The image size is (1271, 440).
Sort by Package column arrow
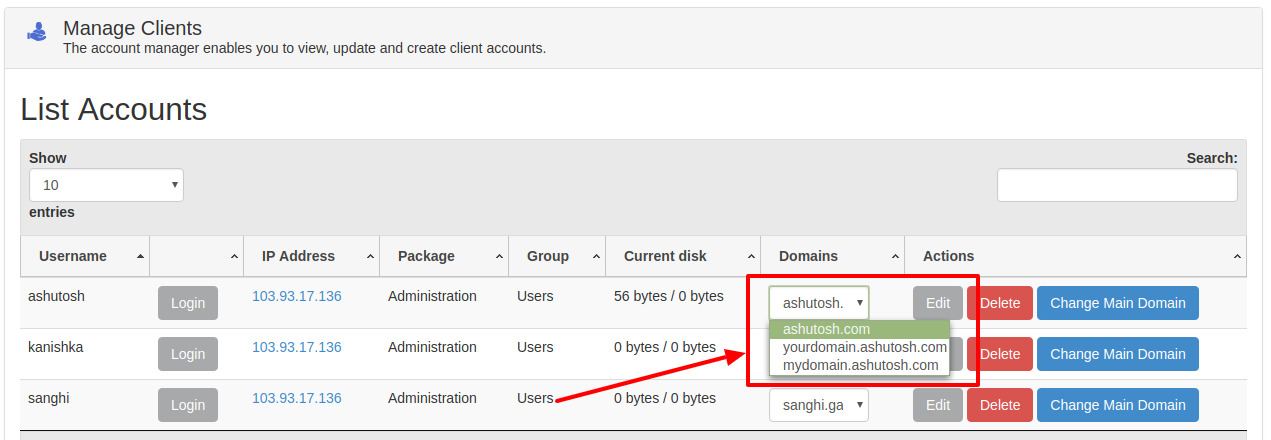[498, 257]
